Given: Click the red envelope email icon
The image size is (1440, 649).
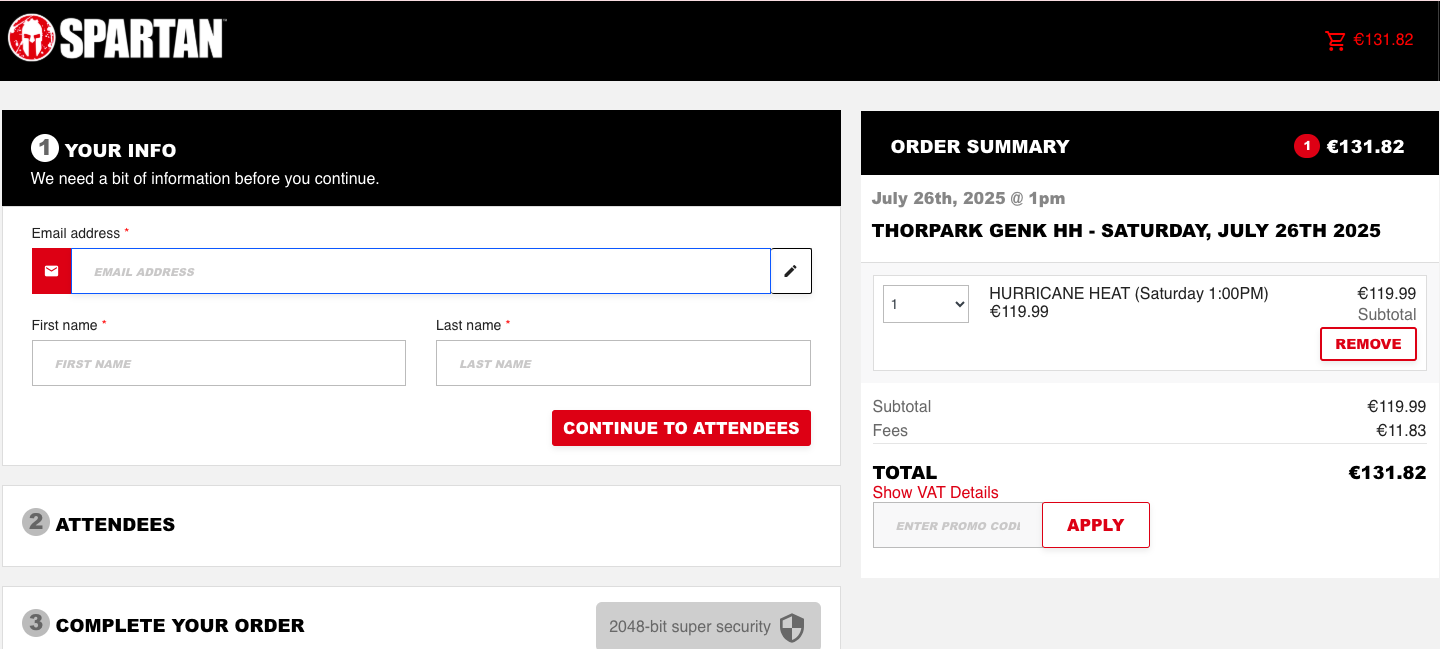Looking at the screenshot, I should click(52, 271).
